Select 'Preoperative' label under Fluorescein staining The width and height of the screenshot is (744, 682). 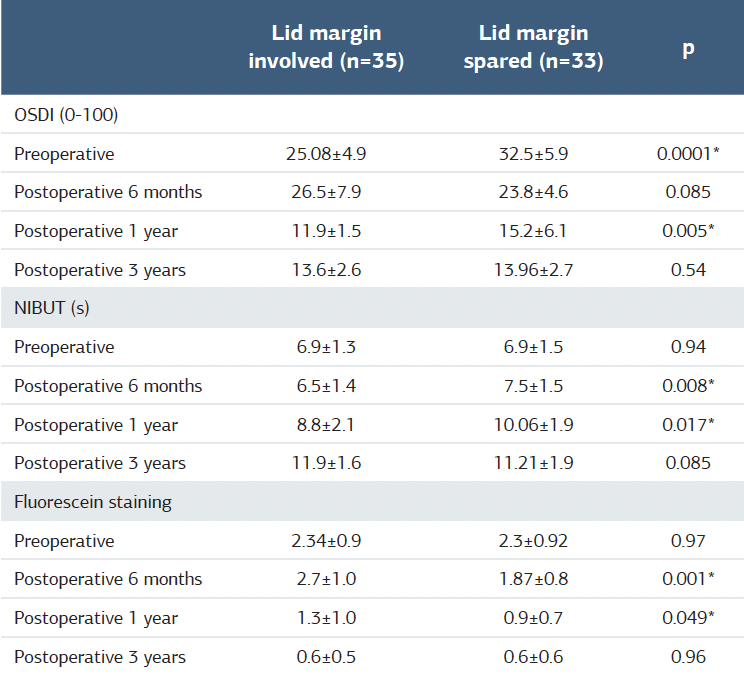(x=64, y=541)
